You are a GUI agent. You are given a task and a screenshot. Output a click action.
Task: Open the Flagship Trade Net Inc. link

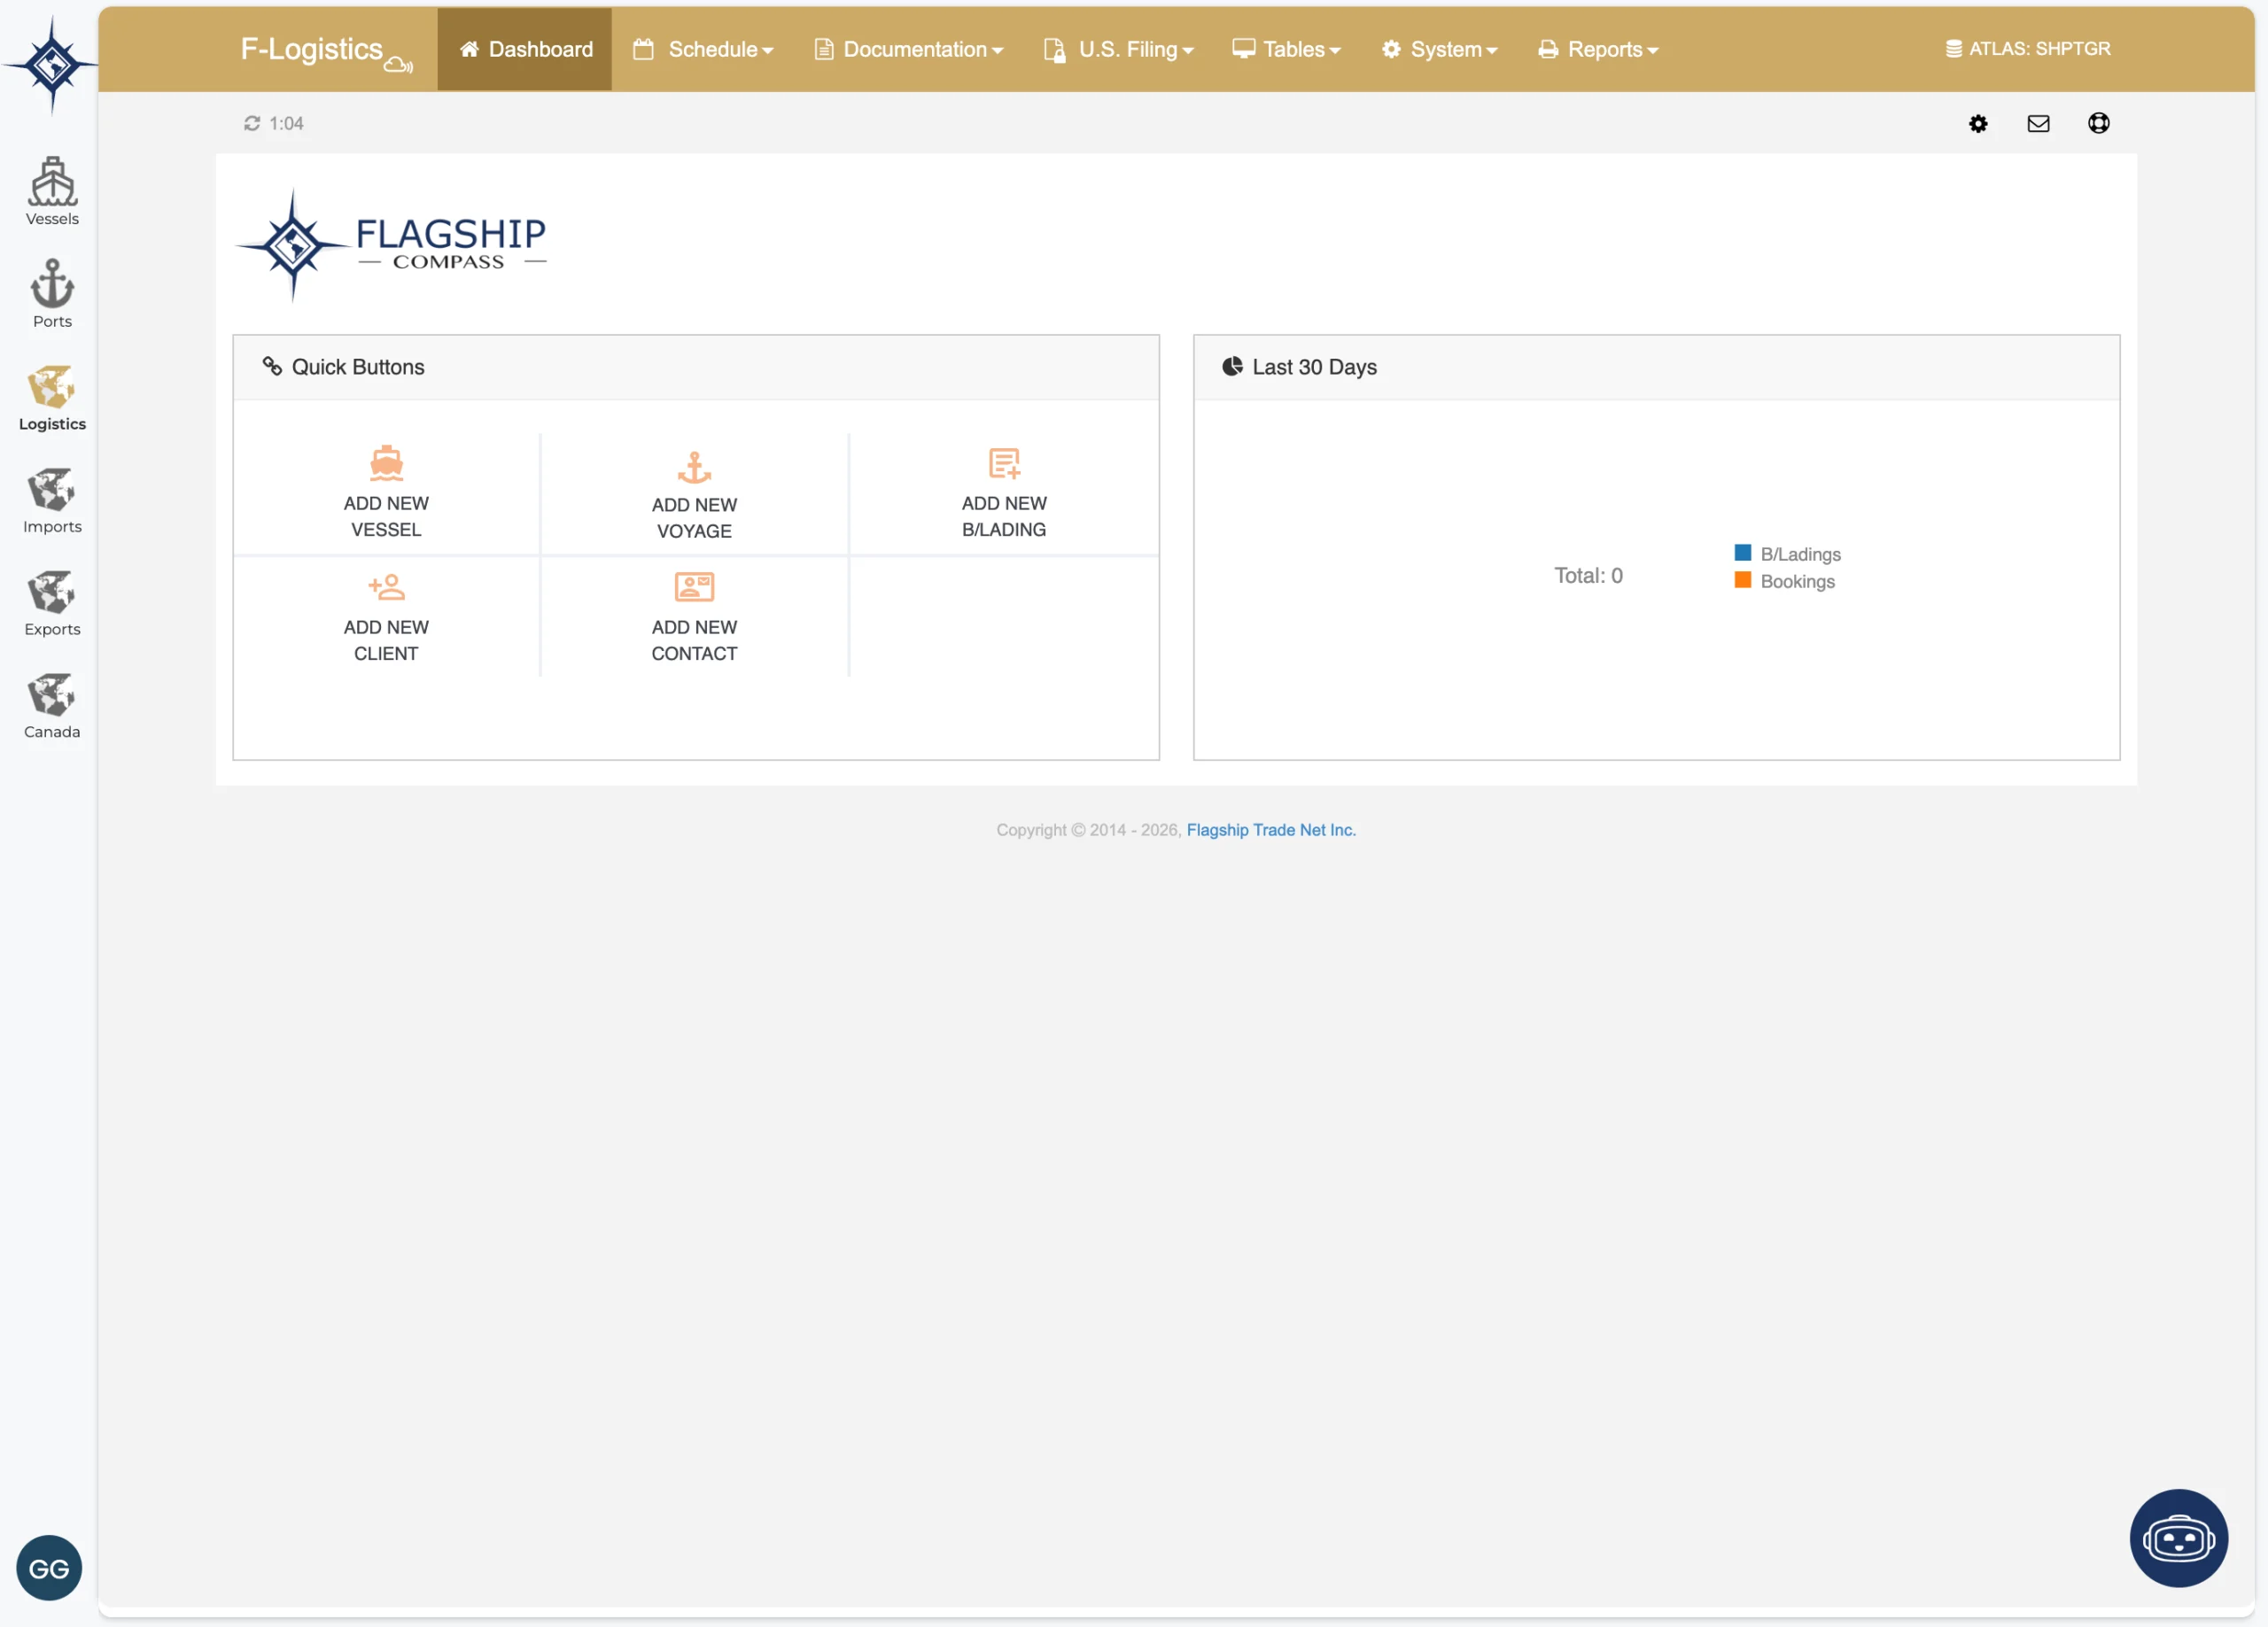pos(1270,829)
